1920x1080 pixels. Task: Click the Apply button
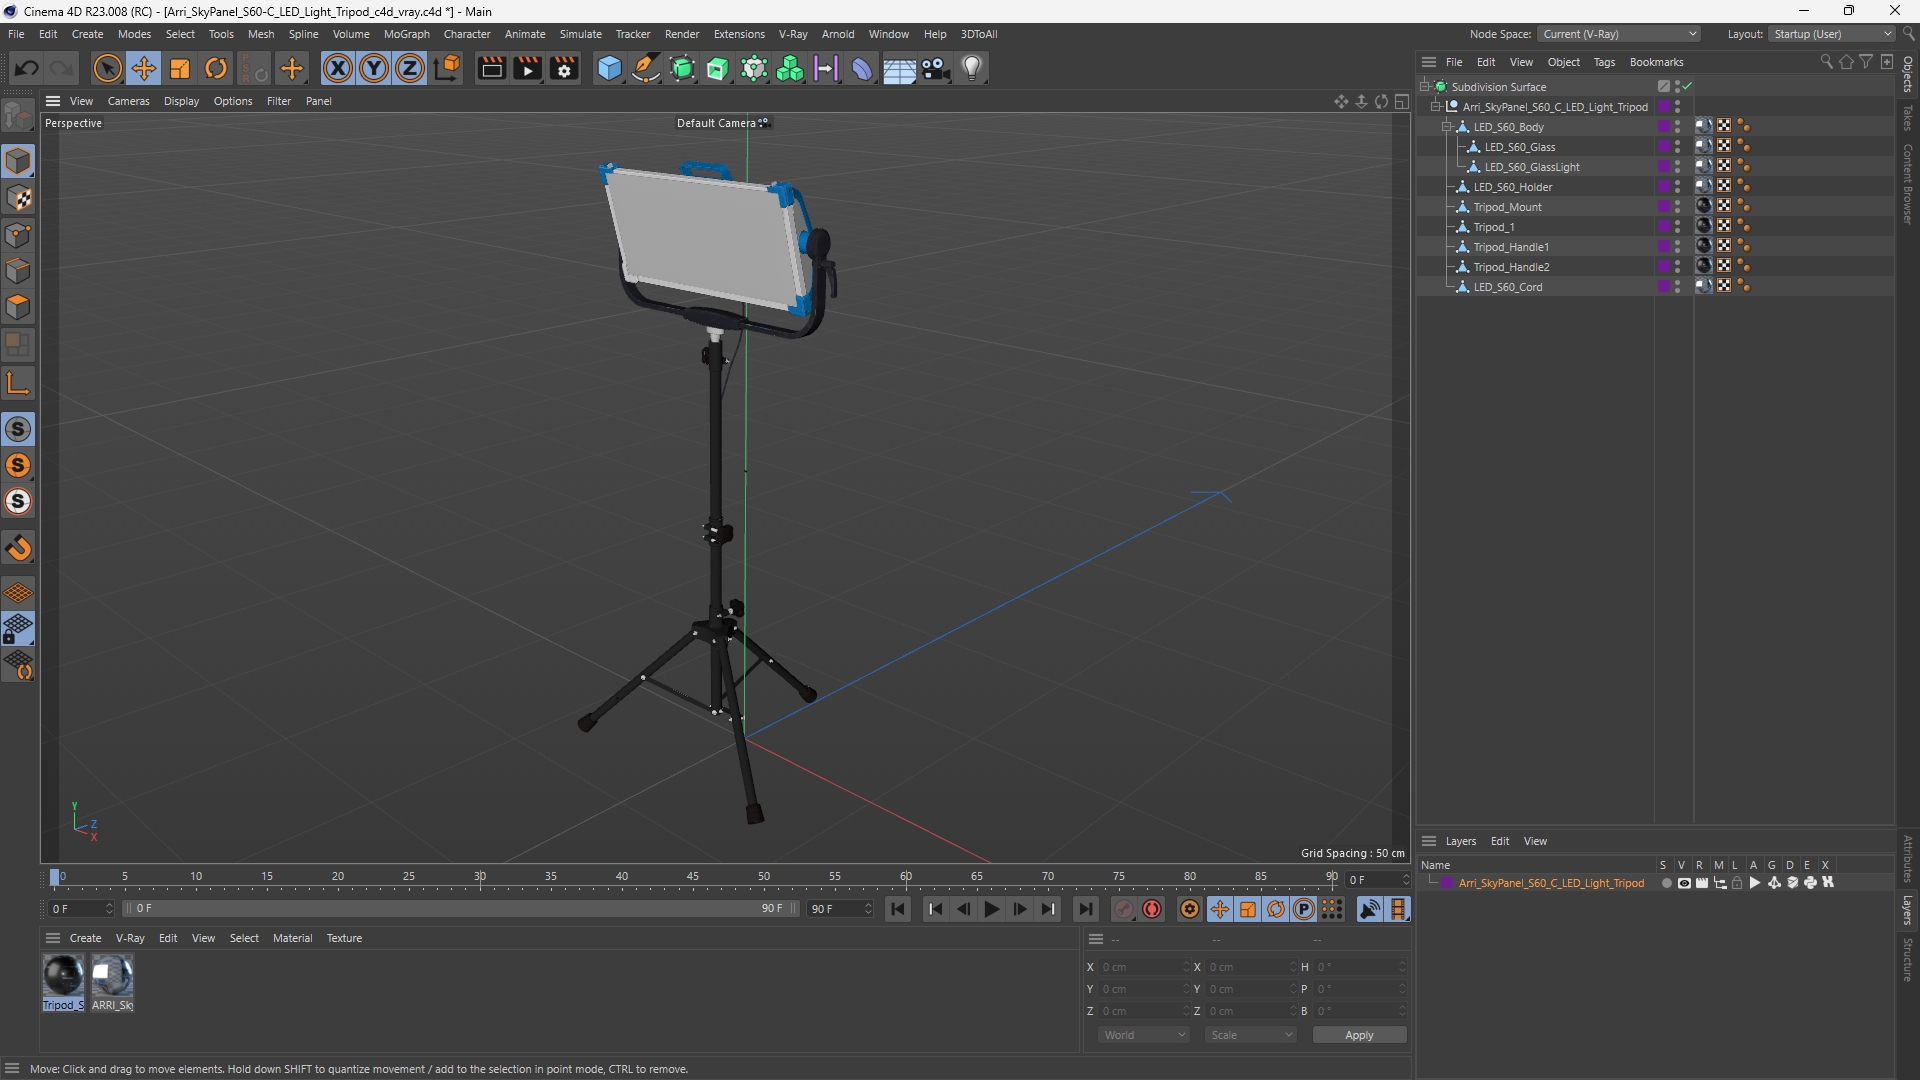[x=1359, y=1035]
